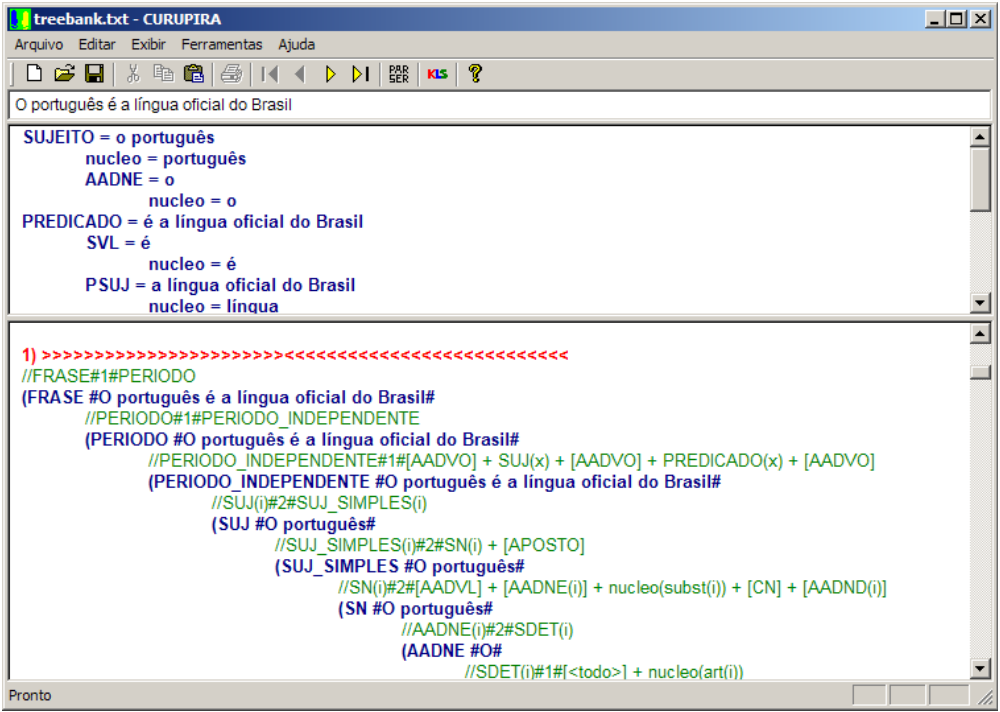
Task: Click the scroll down arrow of the lower tree panel
Action: [x=980, y=669]
